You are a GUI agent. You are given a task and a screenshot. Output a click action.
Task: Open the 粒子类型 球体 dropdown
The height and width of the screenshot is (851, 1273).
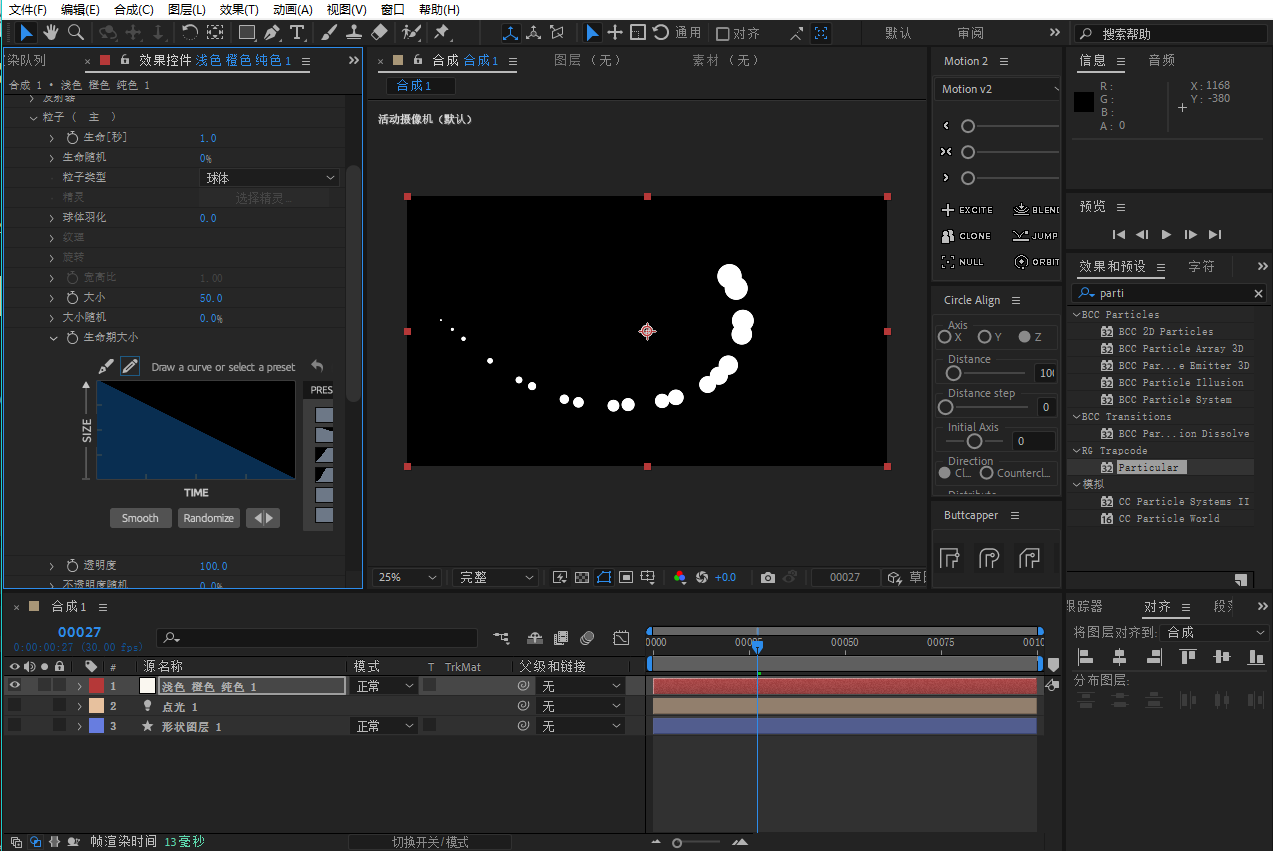pyautogui.click(x=269, y=178)
